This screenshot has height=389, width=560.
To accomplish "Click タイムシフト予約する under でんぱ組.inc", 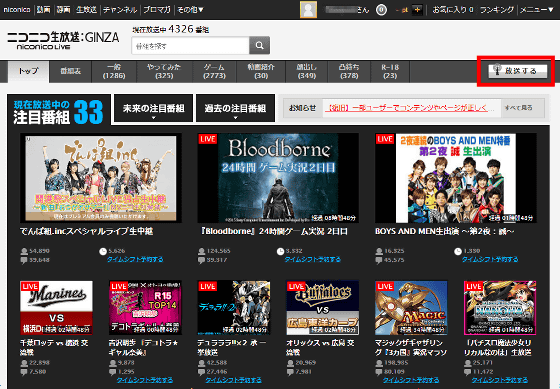I will pos(135,259).
